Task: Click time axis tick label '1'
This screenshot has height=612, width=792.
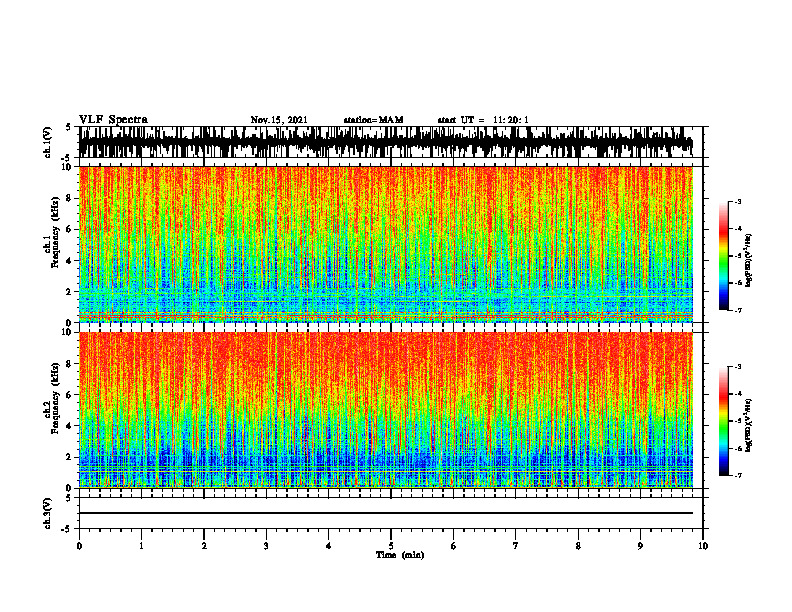Action: (x=141, y=546)
